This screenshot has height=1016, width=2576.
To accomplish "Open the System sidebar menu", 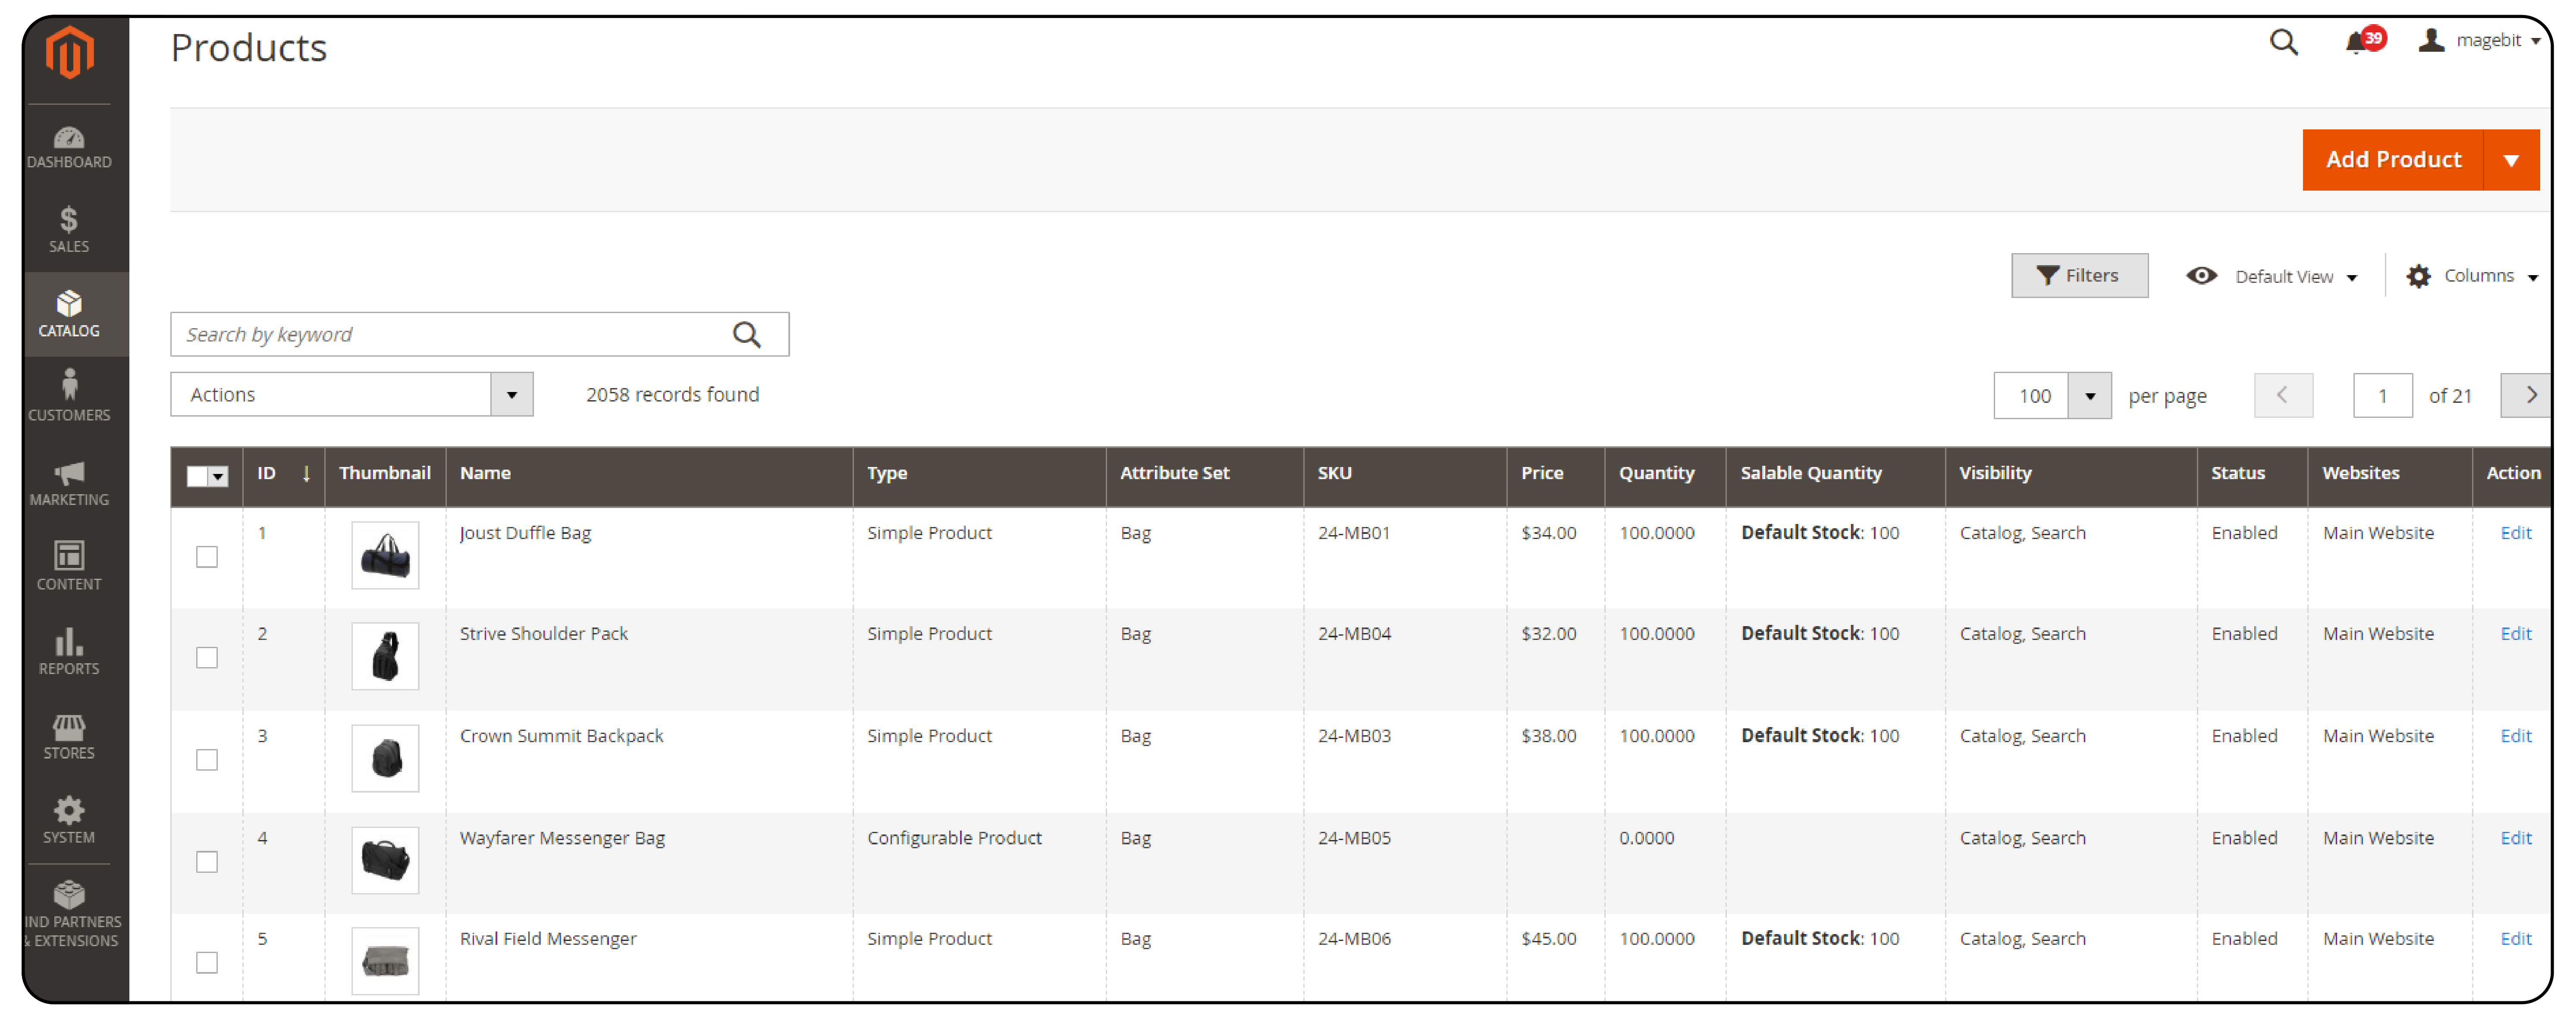I will coord(69,820).
